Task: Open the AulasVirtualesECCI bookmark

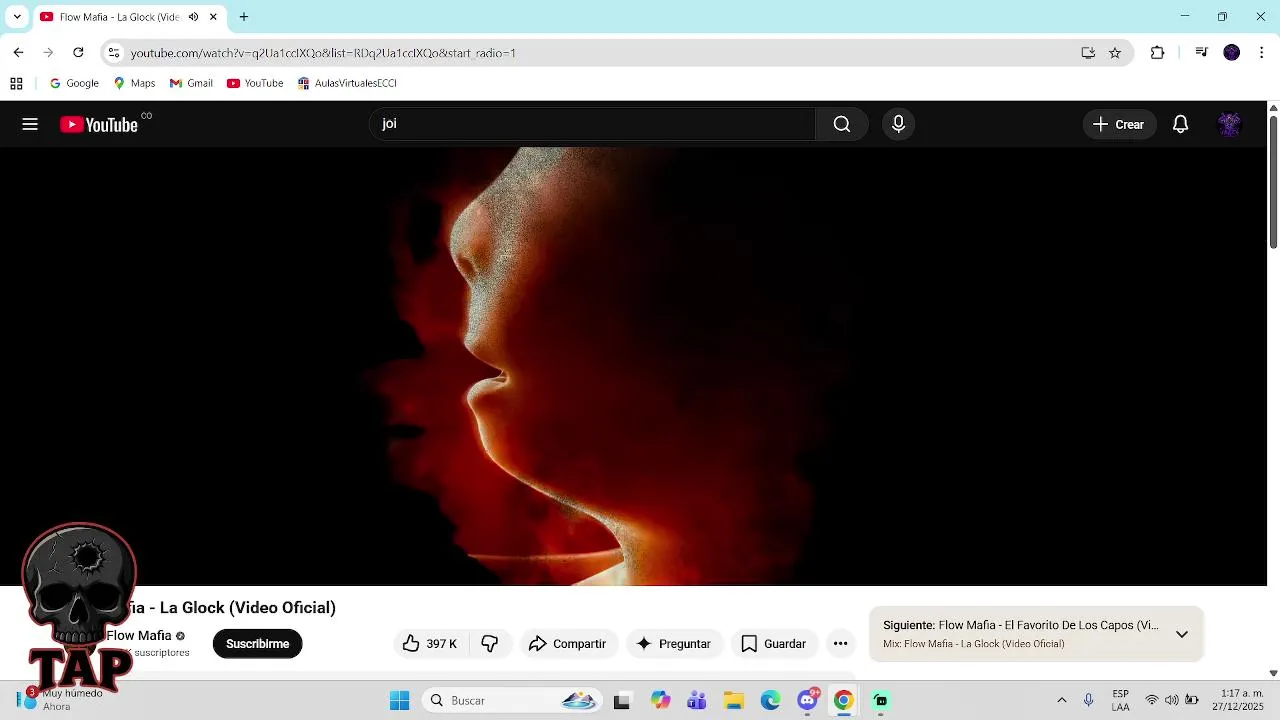Action: click(347, 84)
